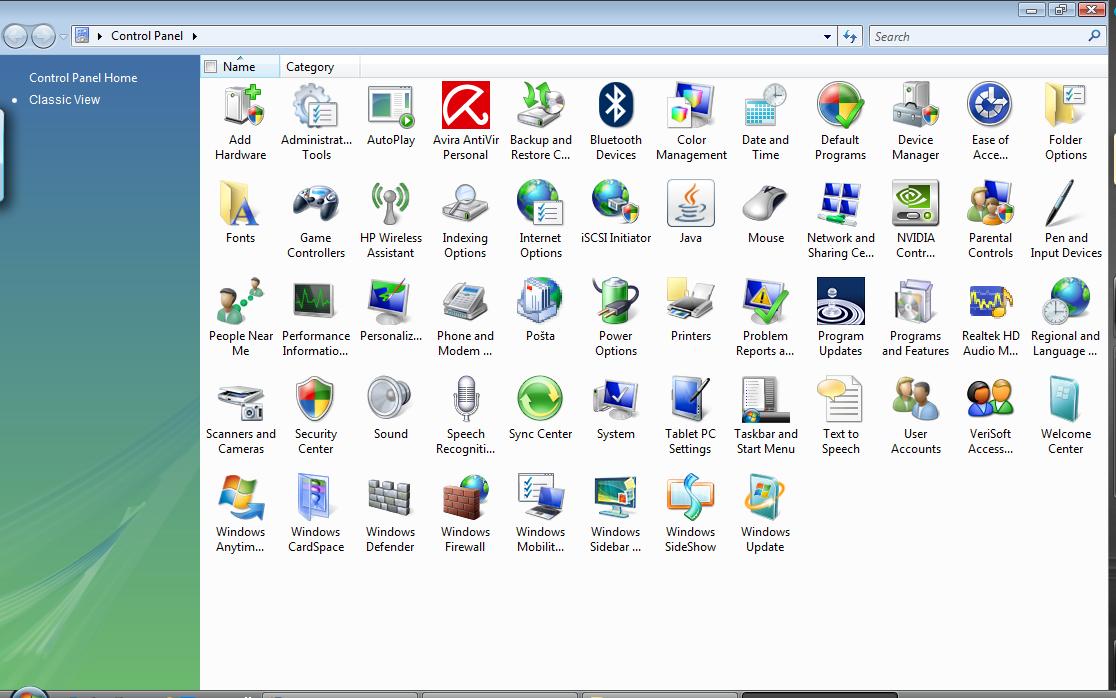Screen dimensions: 1116x698
Task: Sort items by the Name column
Action: (x=240, y=67)
